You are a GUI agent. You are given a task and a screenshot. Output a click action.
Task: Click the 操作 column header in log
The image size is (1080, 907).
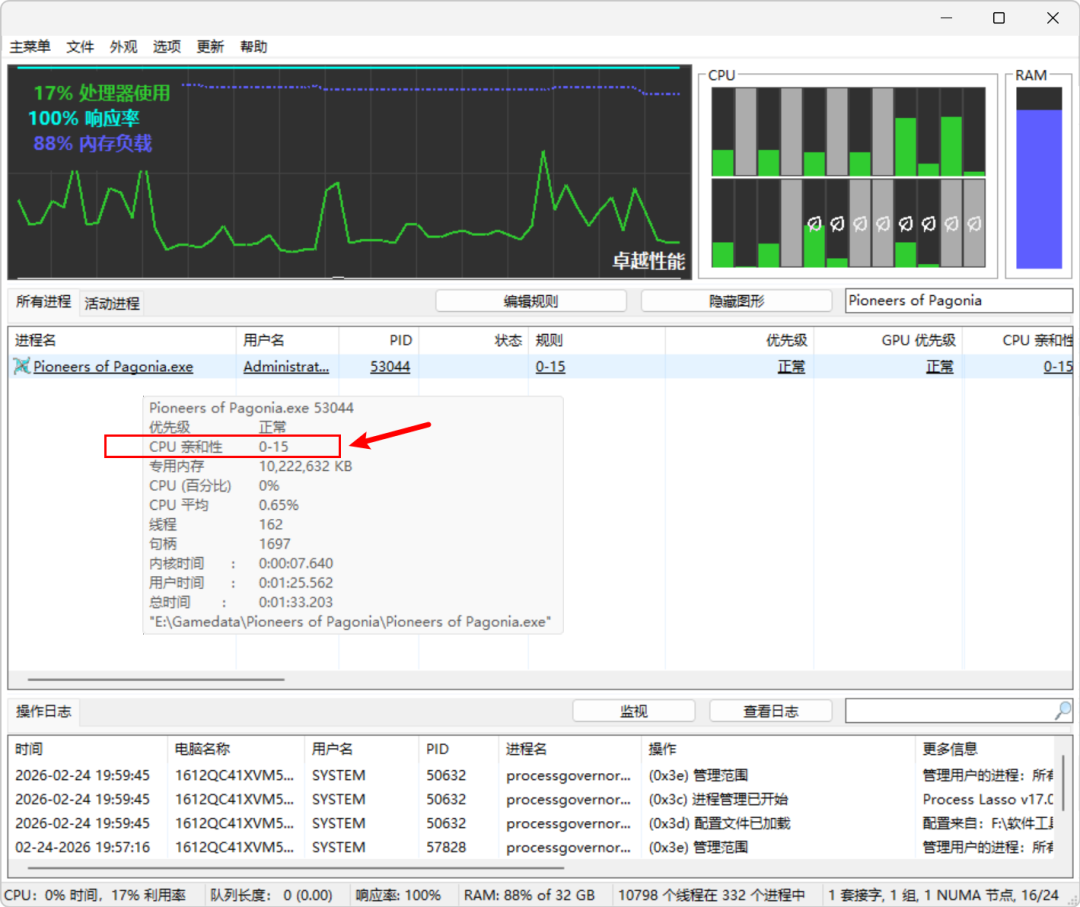click(778, 749)
